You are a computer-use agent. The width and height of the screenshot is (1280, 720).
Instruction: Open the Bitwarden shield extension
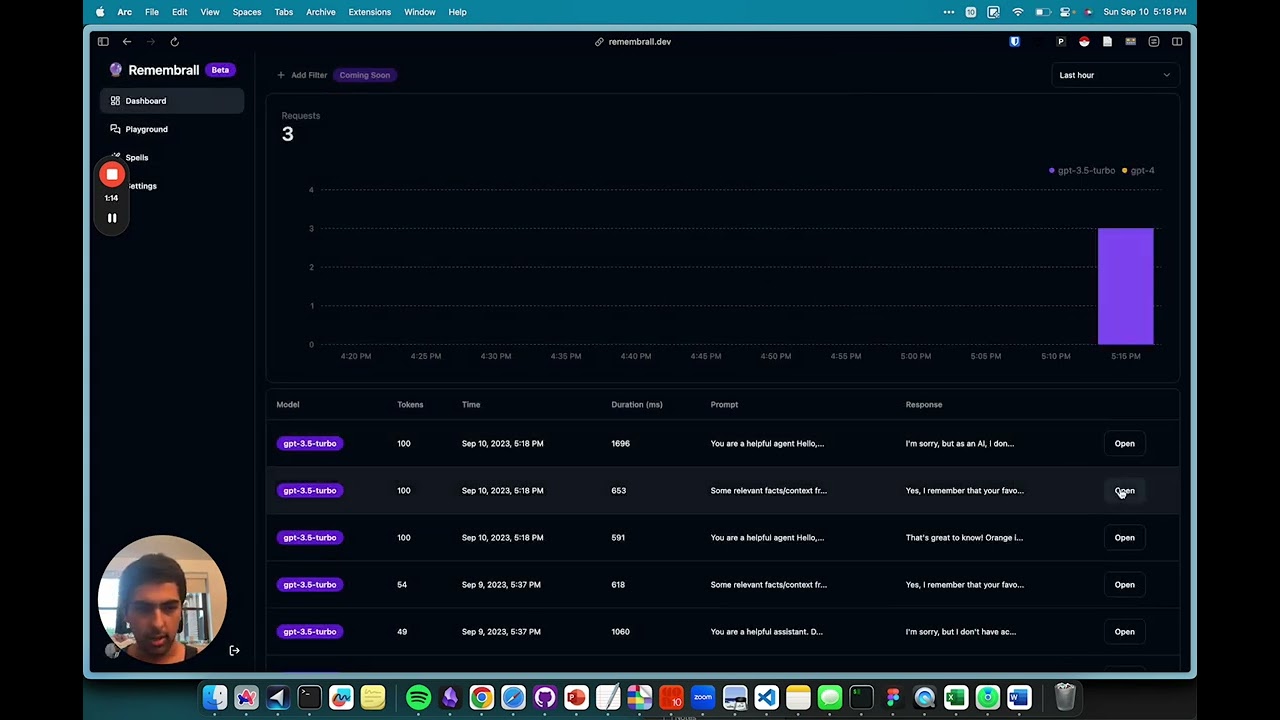1014,42
